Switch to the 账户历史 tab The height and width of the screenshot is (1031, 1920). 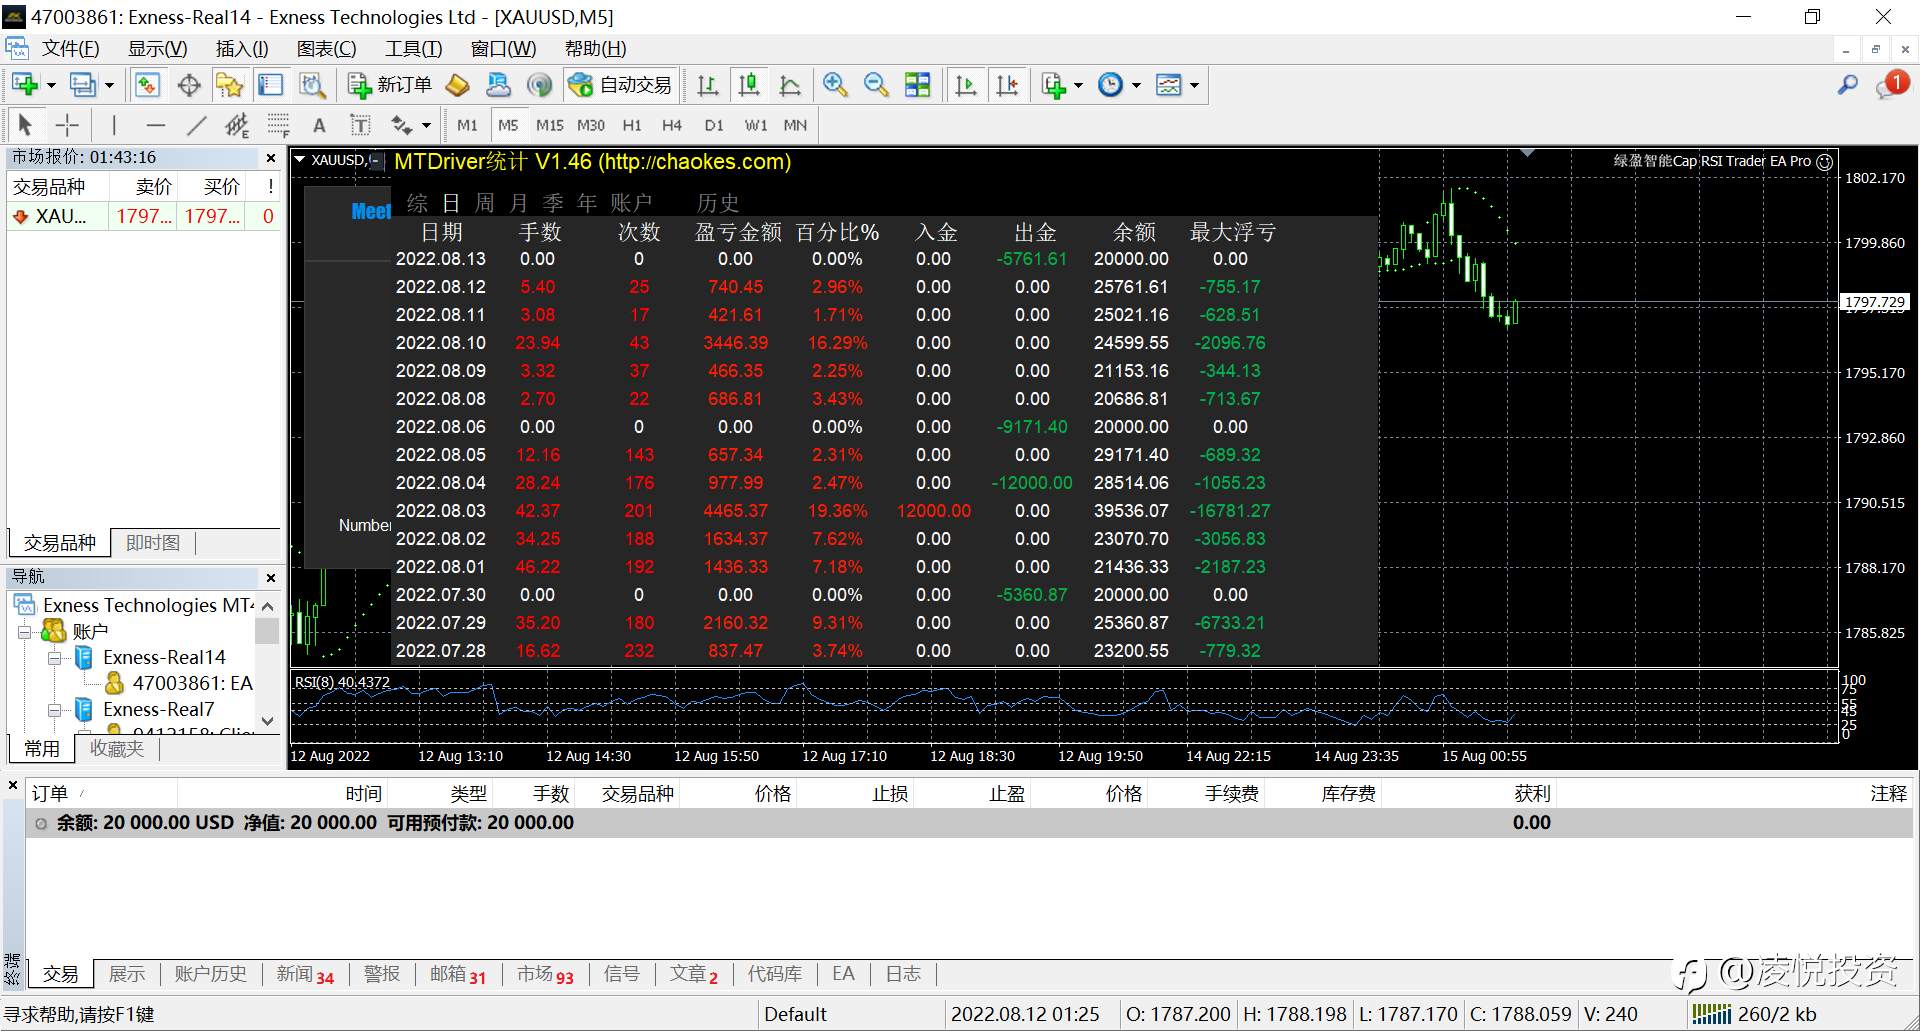[210, 974]
